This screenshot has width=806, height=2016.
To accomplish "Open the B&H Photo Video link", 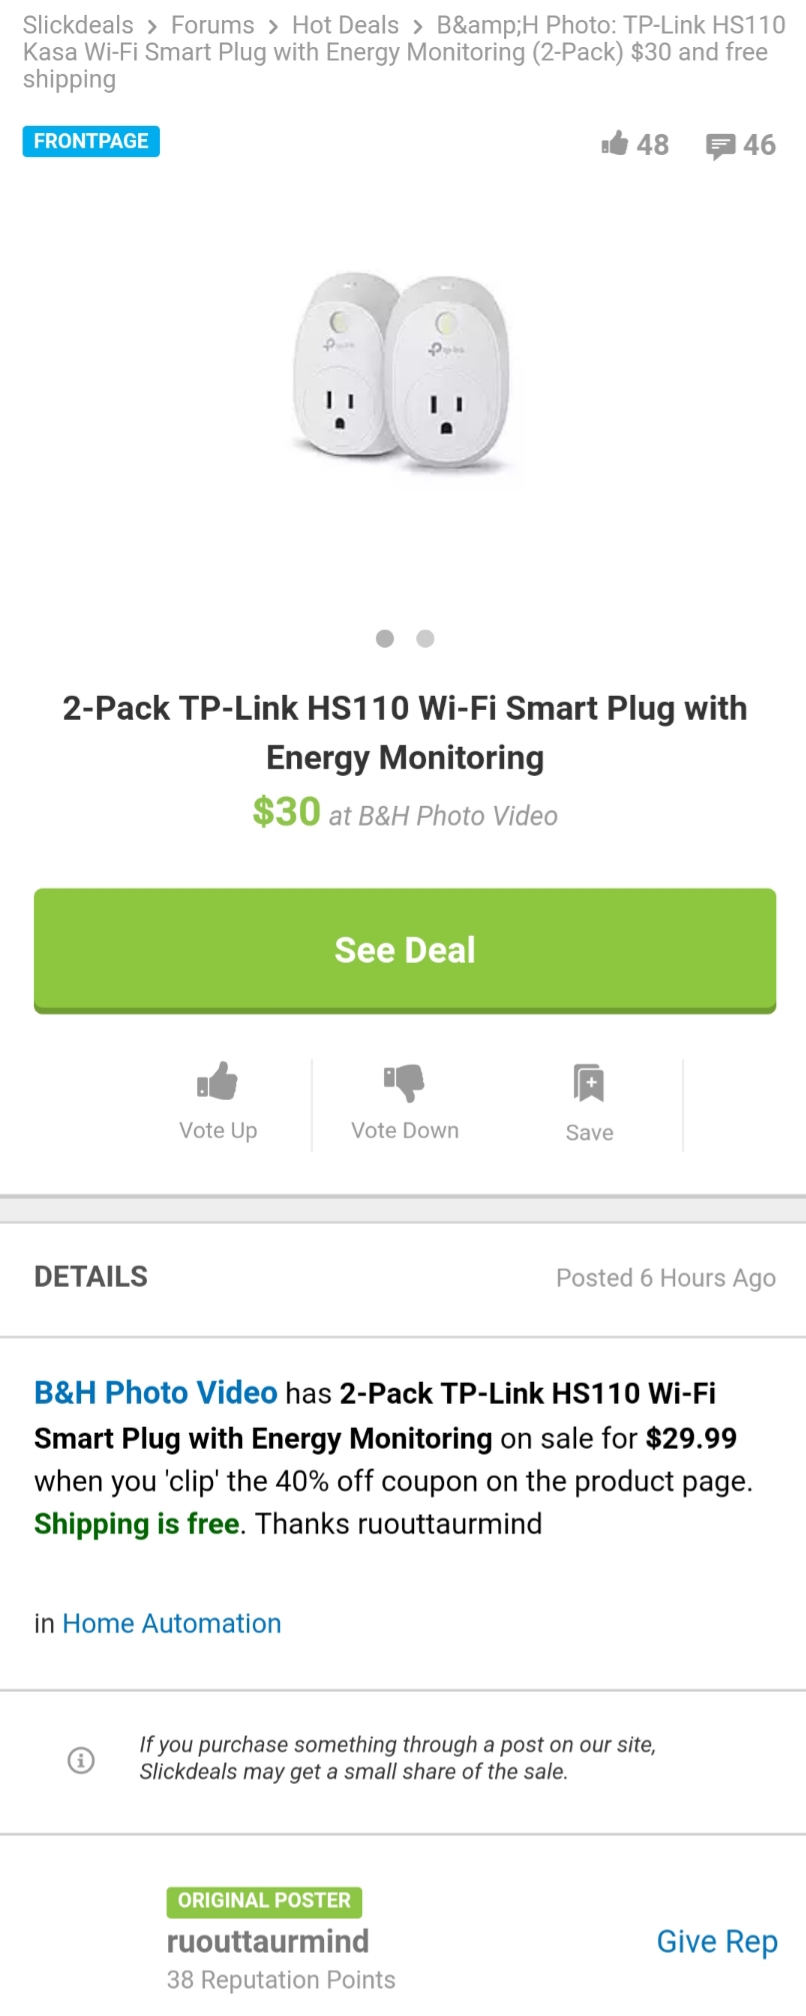I will 156,1393.
